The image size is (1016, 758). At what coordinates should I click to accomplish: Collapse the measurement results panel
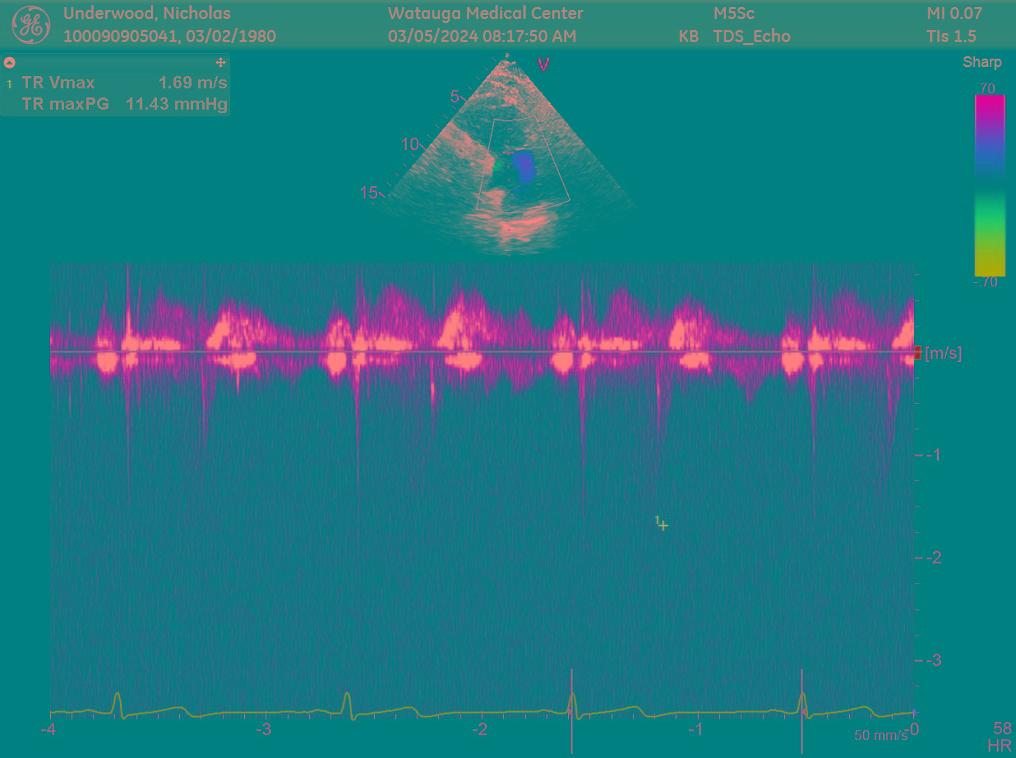10,62
